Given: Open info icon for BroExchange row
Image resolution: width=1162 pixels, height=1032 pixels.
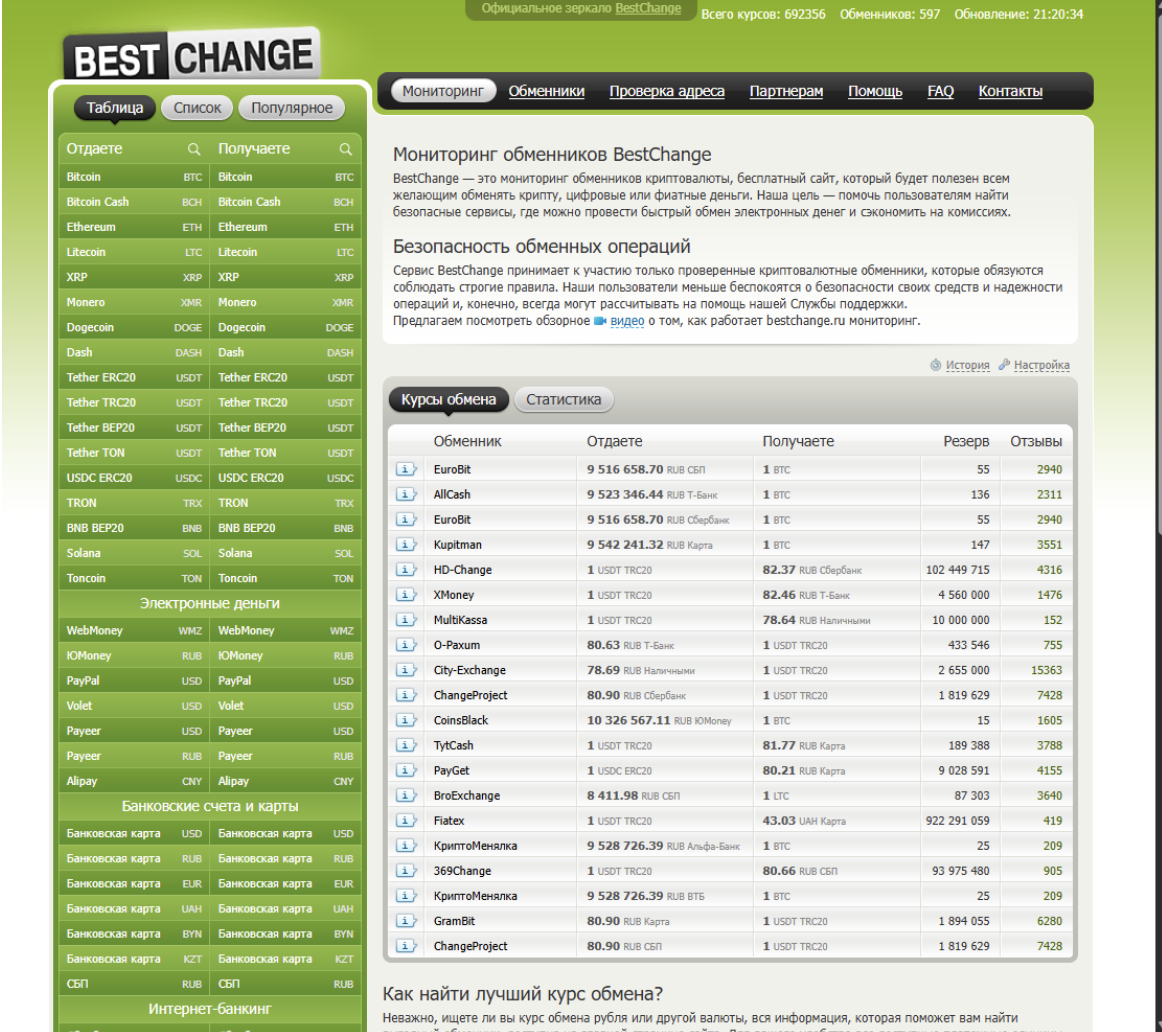Looking at the screenshot, I should click(405, 796).
